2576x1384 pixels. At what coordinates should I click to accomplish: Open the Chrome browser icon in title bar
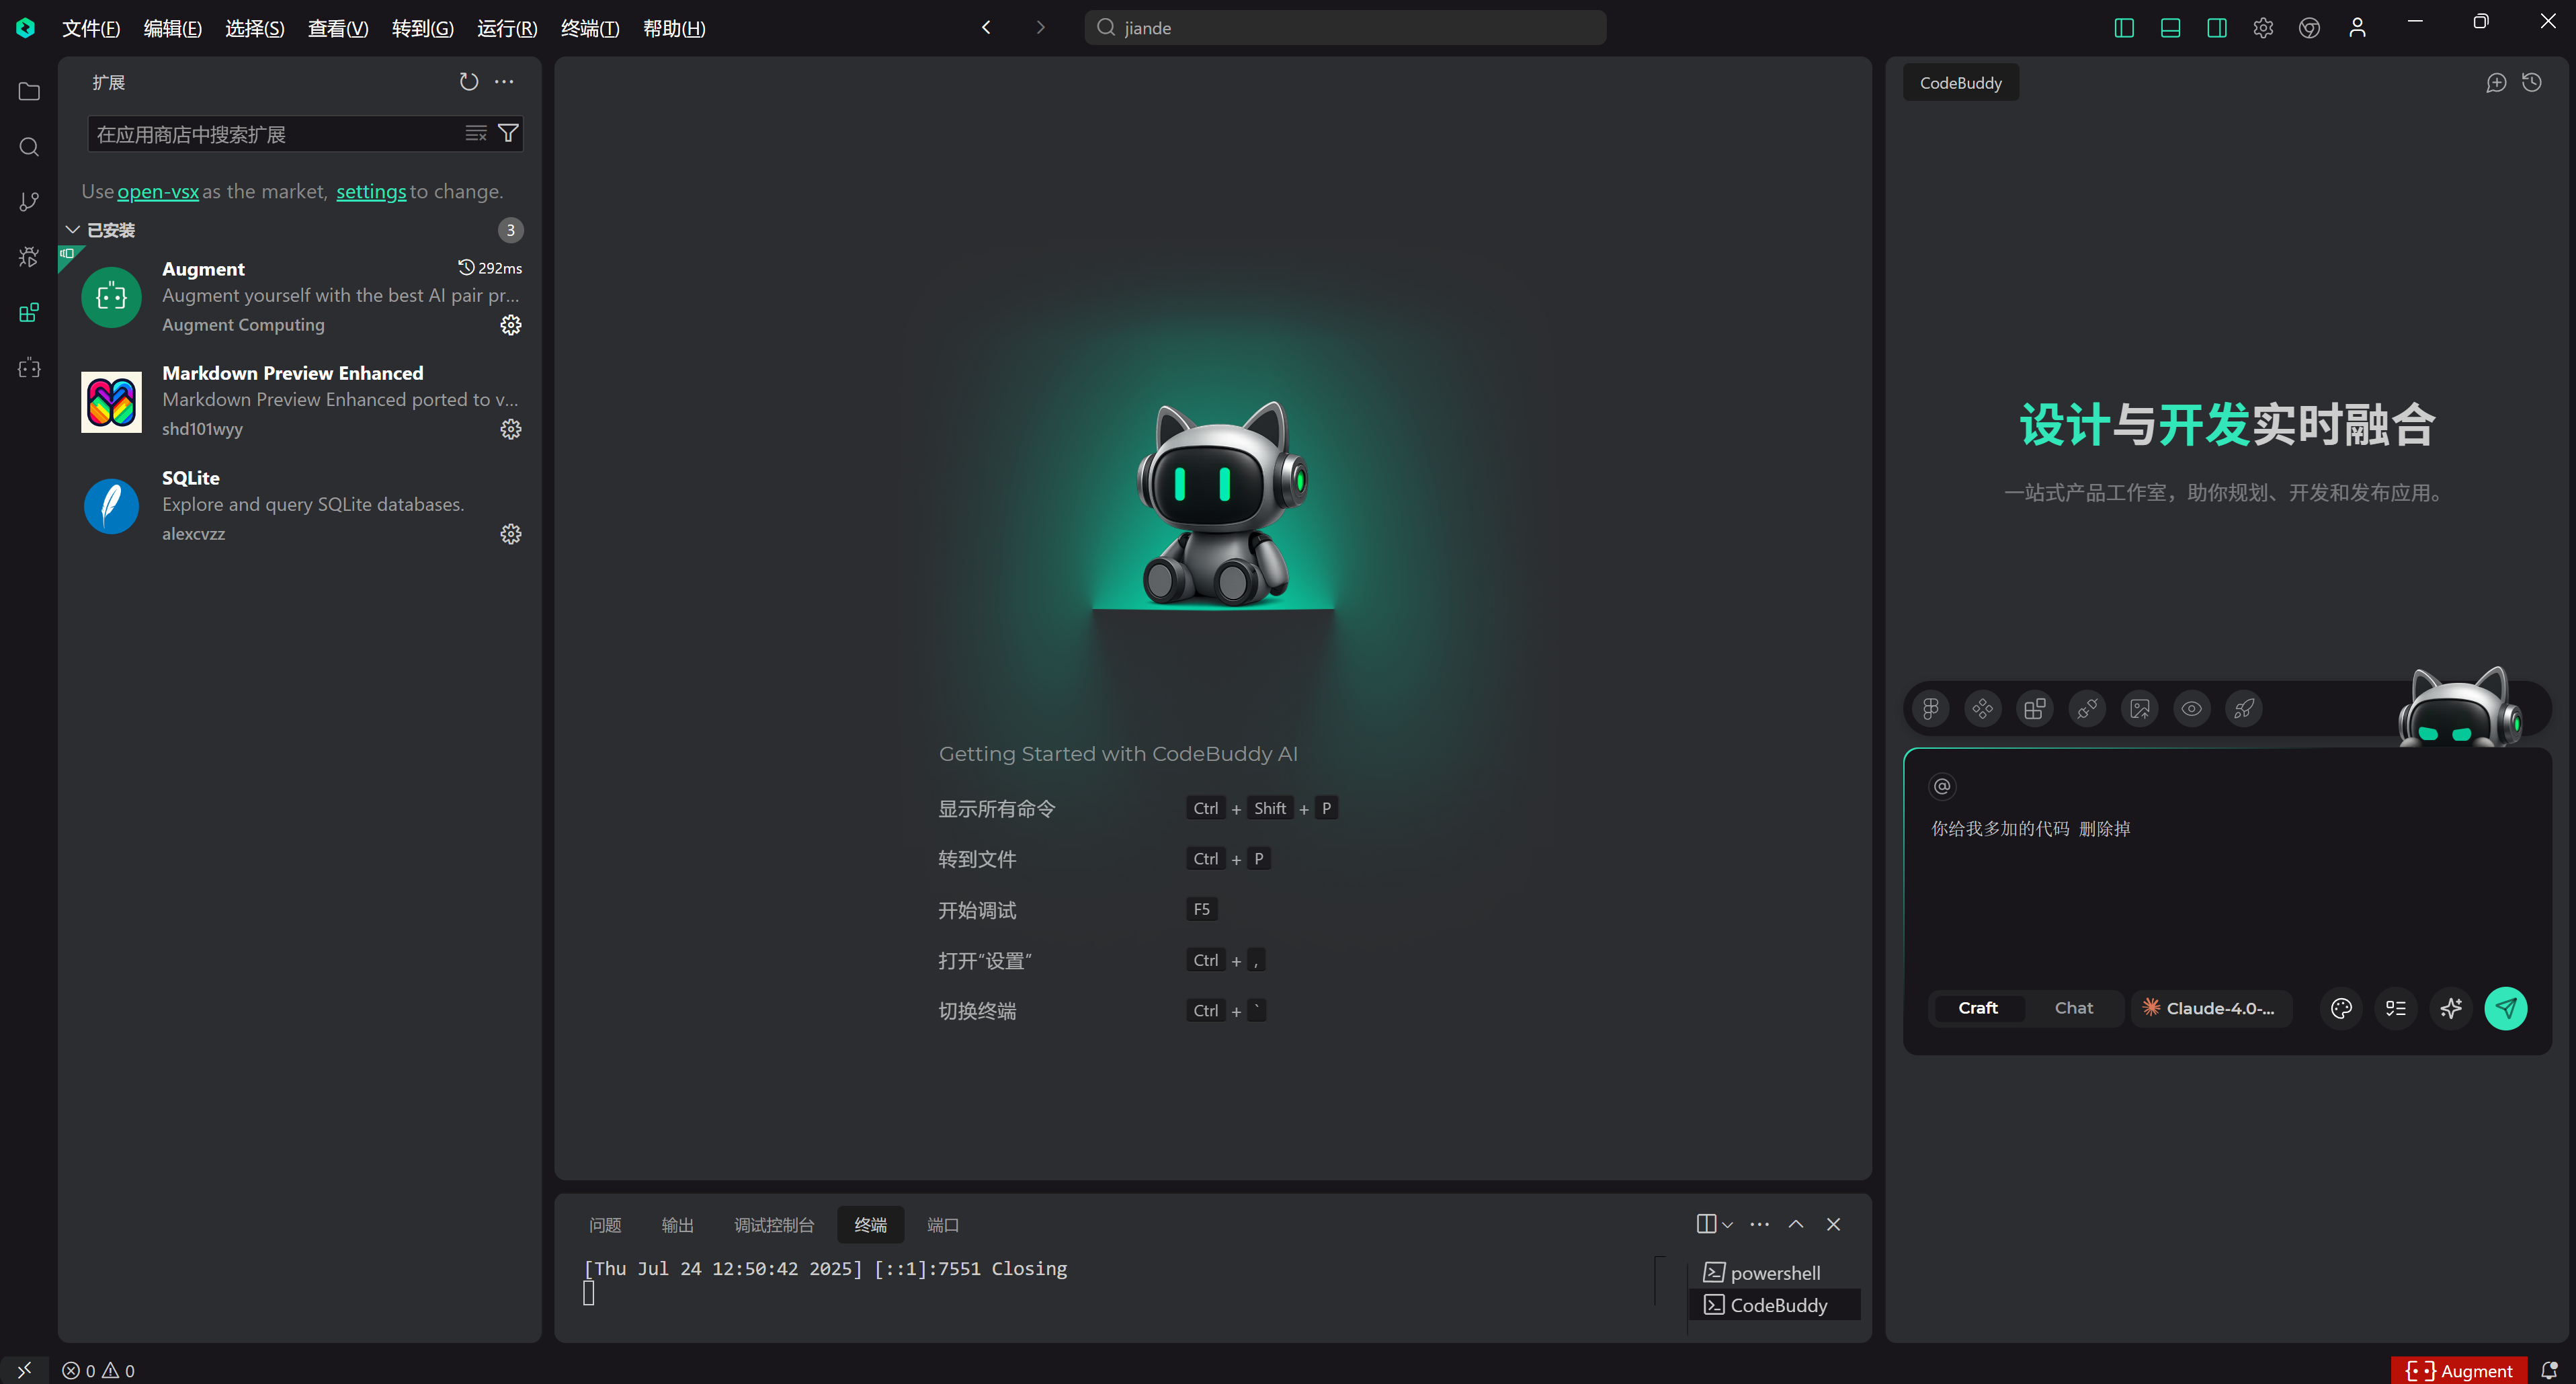(x=2310, y=28)
